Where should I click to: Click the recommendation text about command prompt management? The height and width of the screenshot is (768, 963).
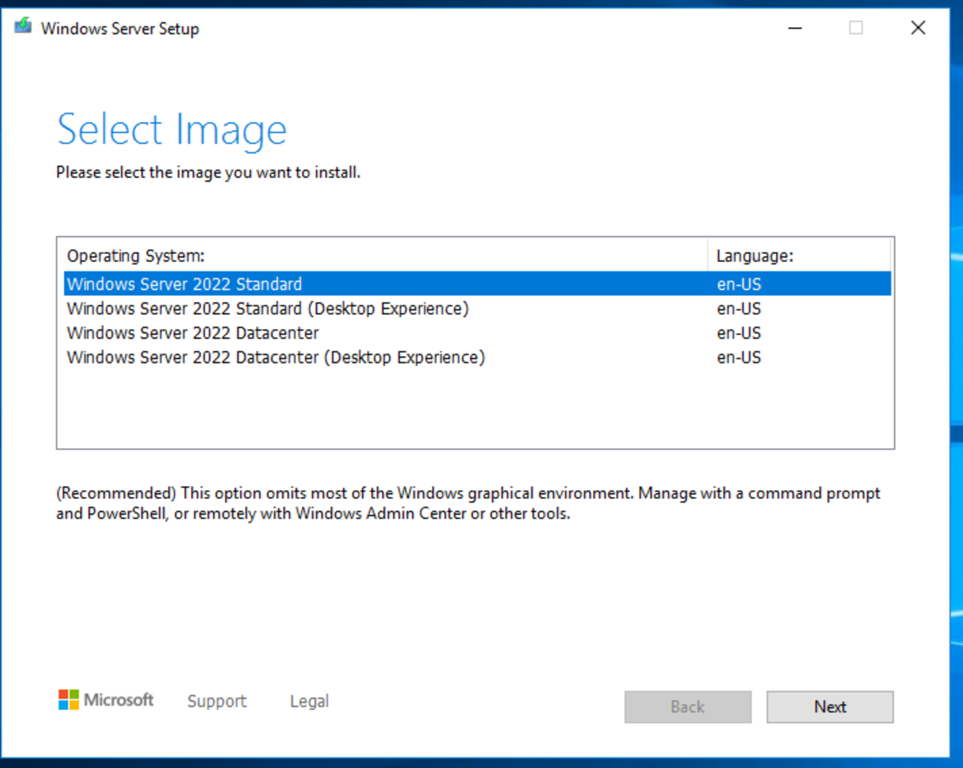pyautogui.click(x=467, y=503)
